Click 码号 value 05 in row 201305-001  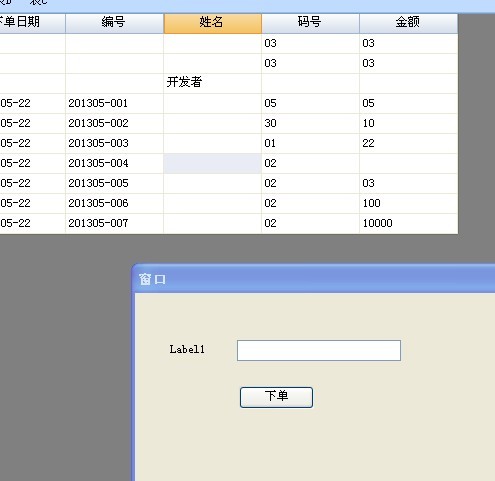click(310, 103)
